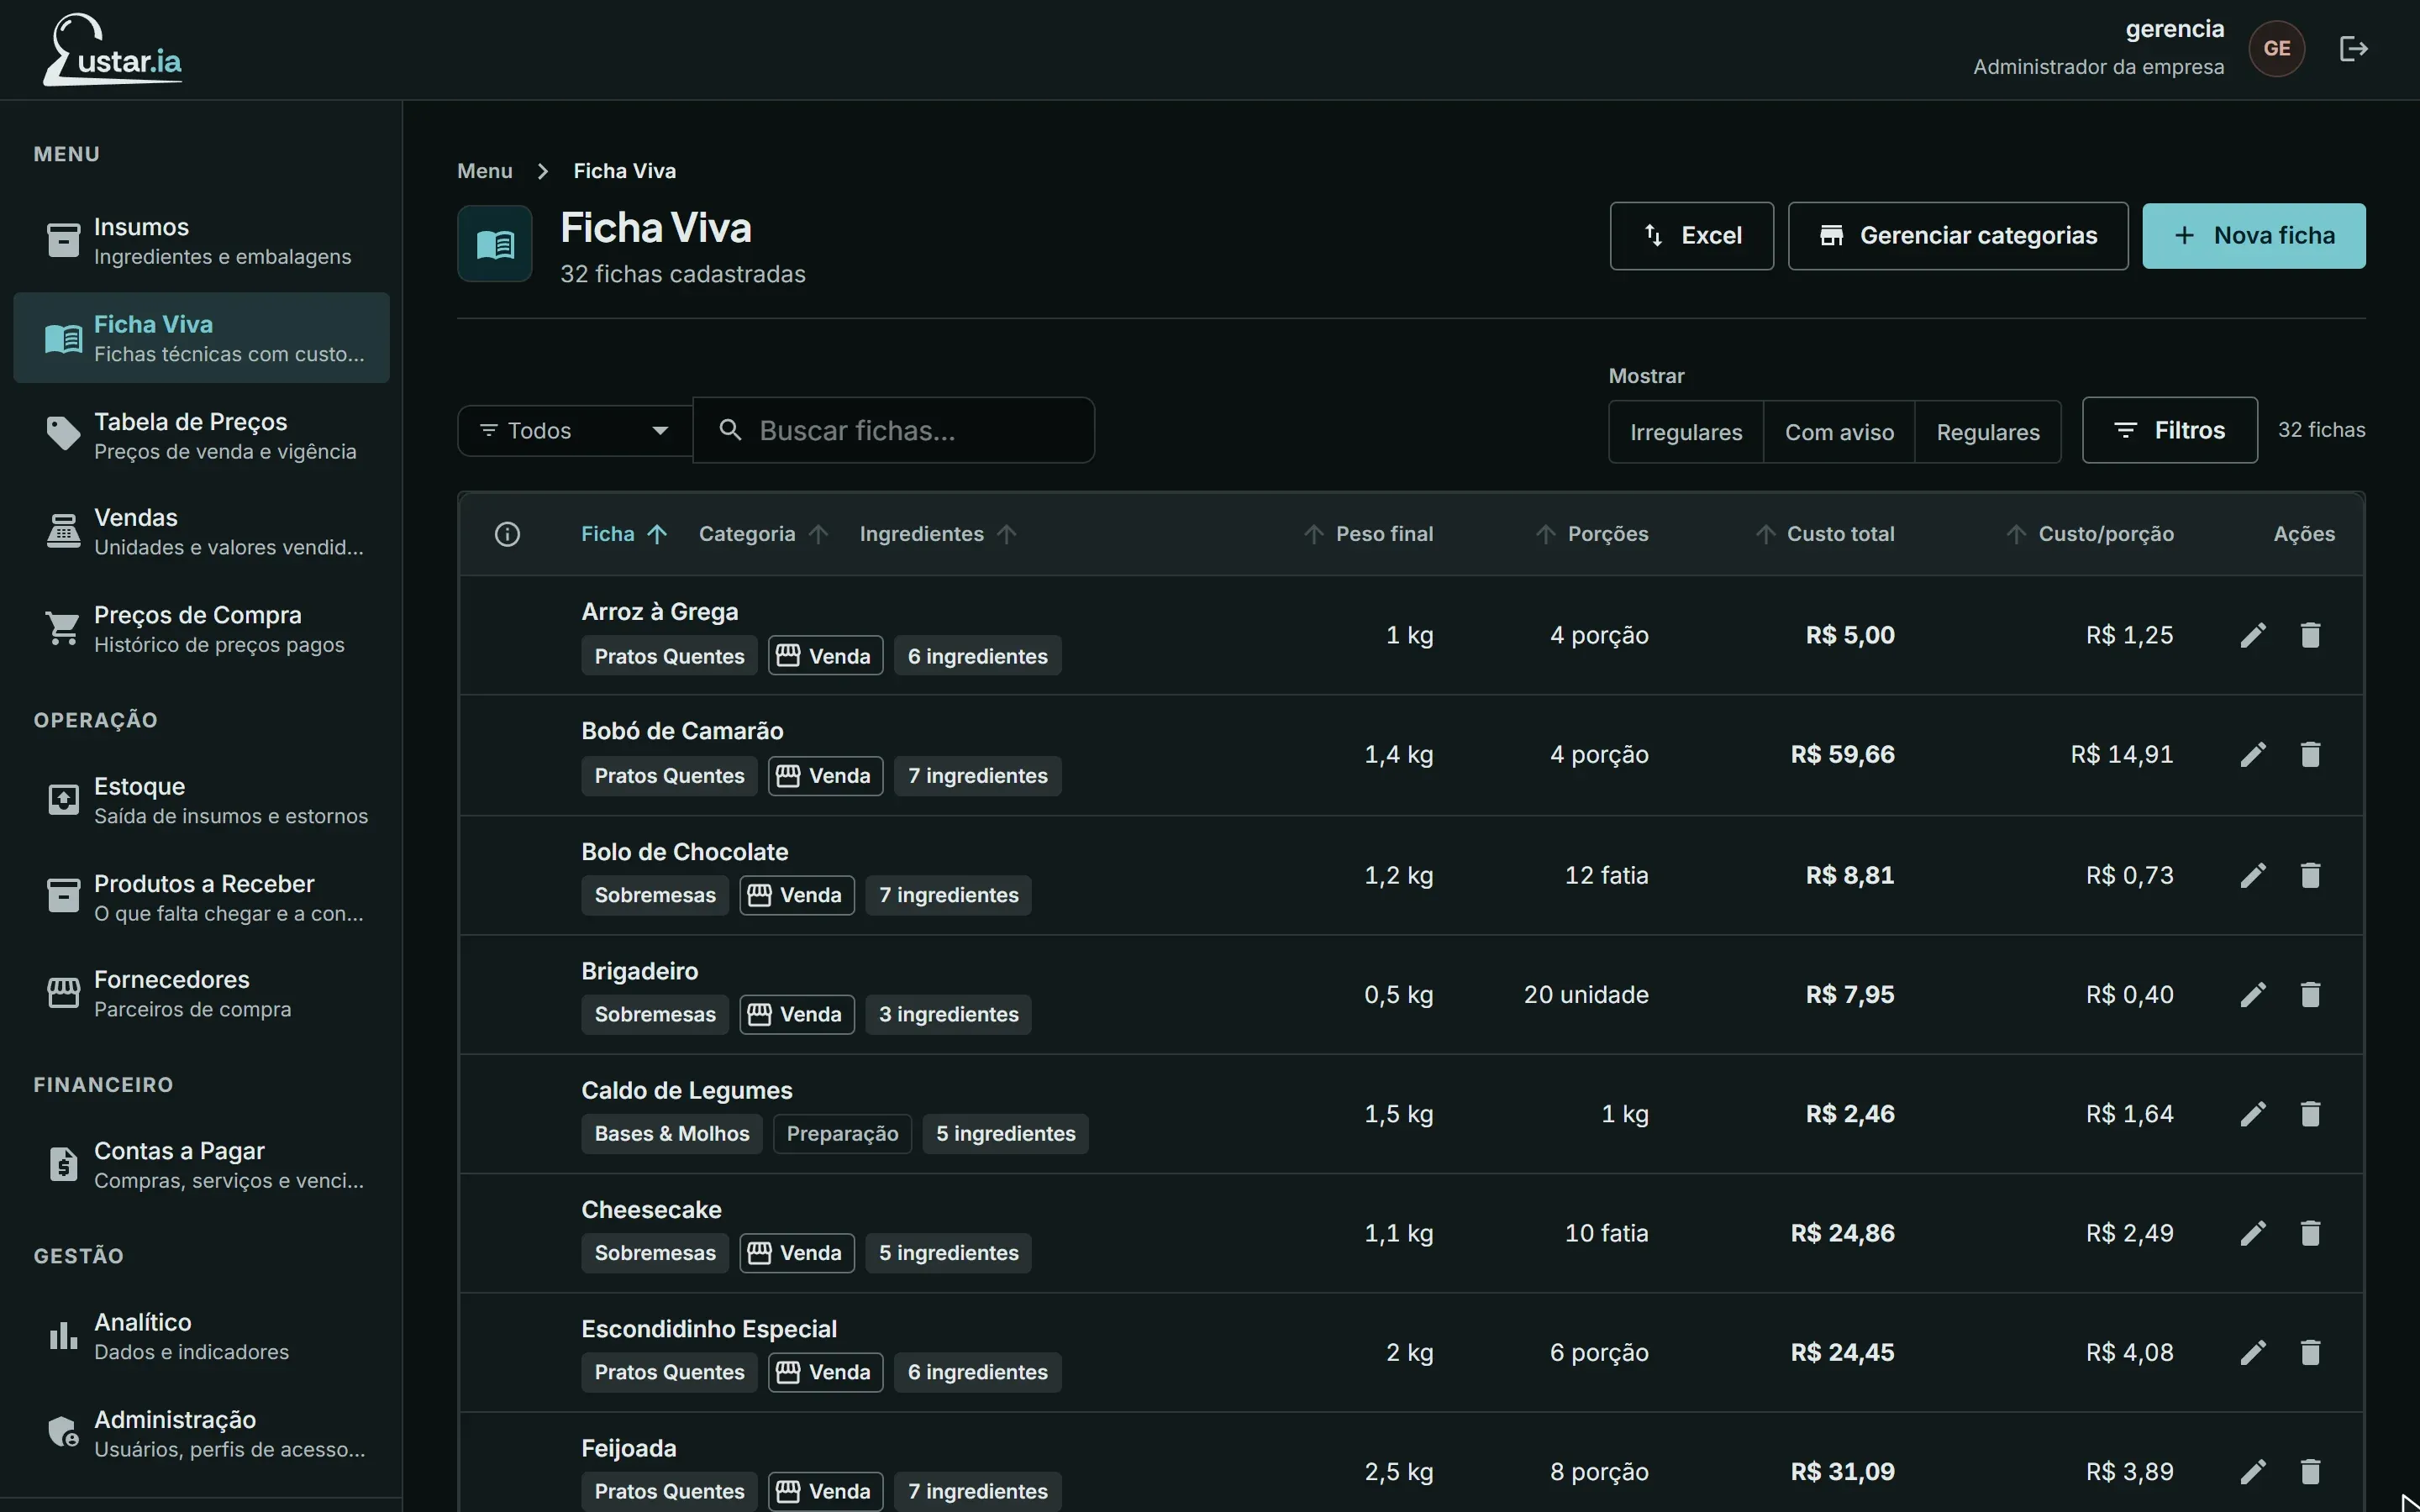This screenshot has height=1512, width=2420.
Task: Sort by Custo total column
Action: [1824, 534]
